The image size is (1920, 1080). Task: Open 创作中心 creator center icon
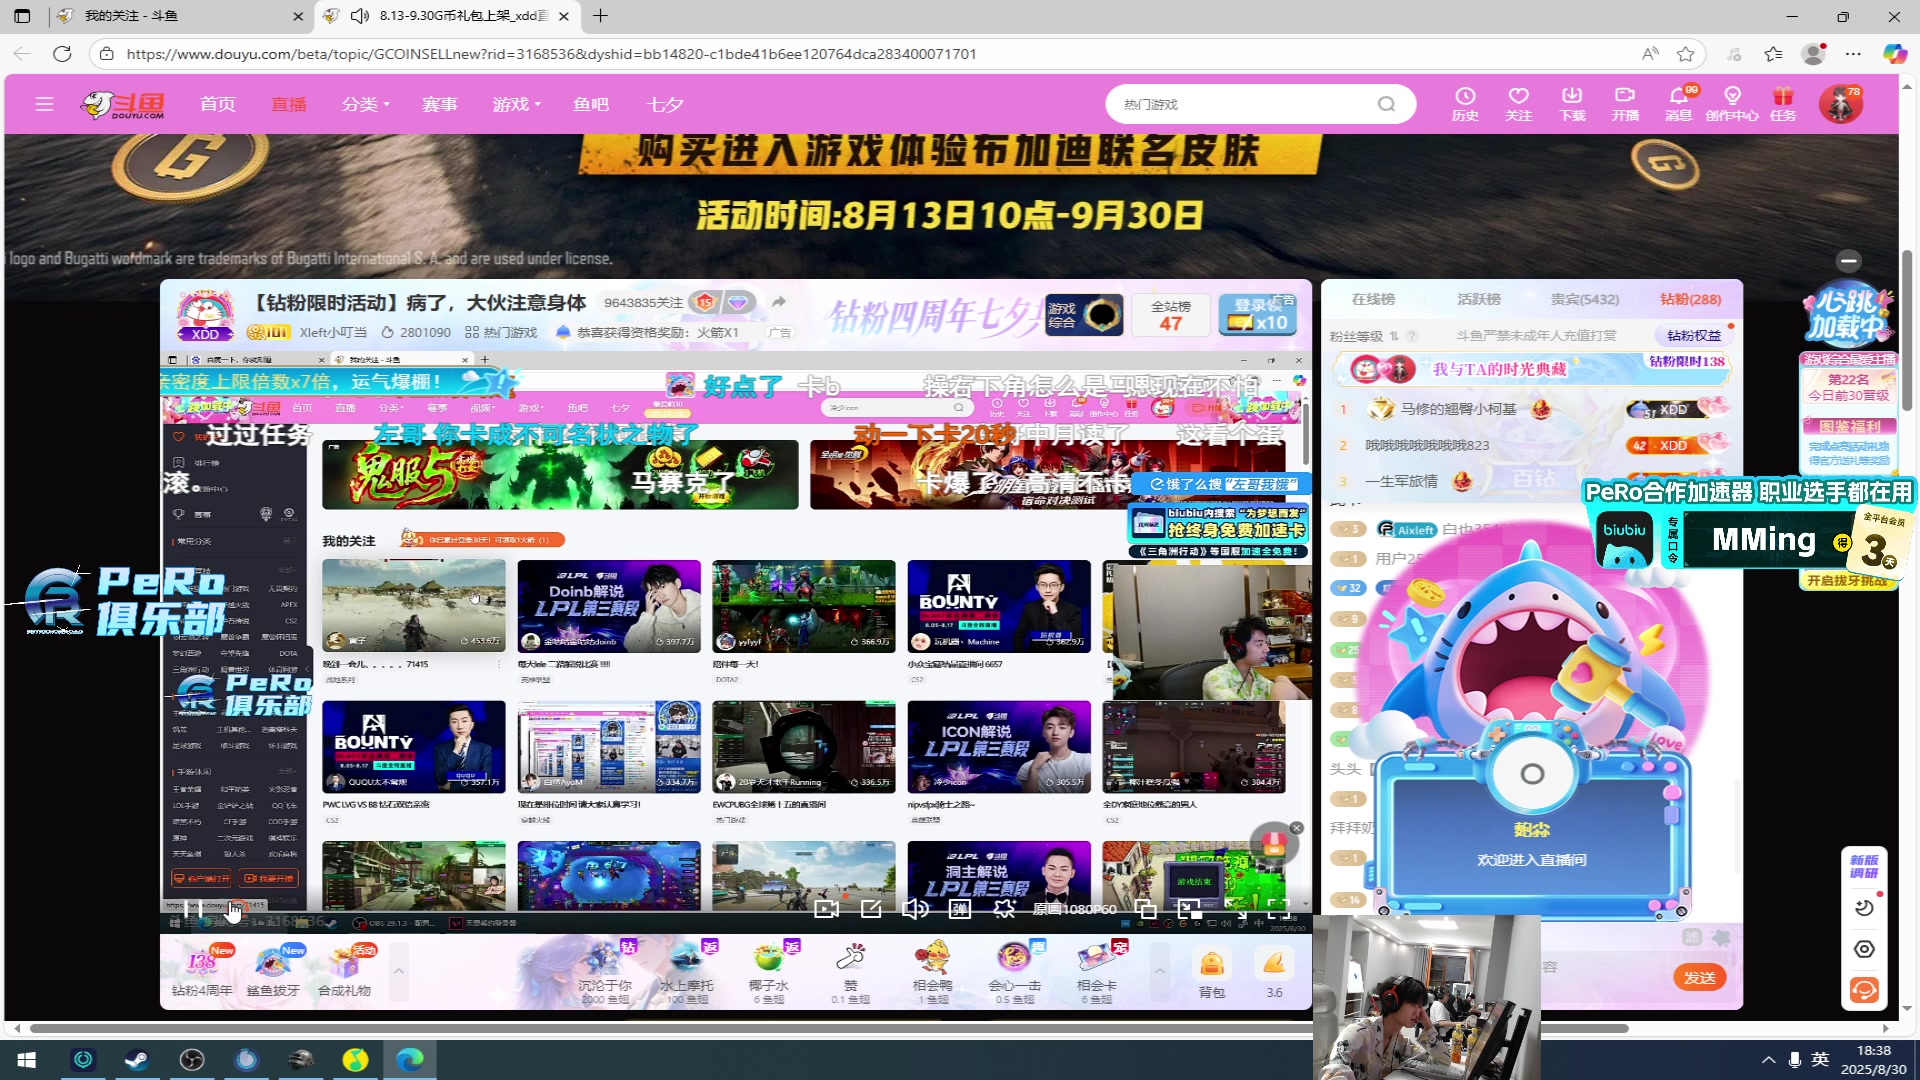(1732, 103)
